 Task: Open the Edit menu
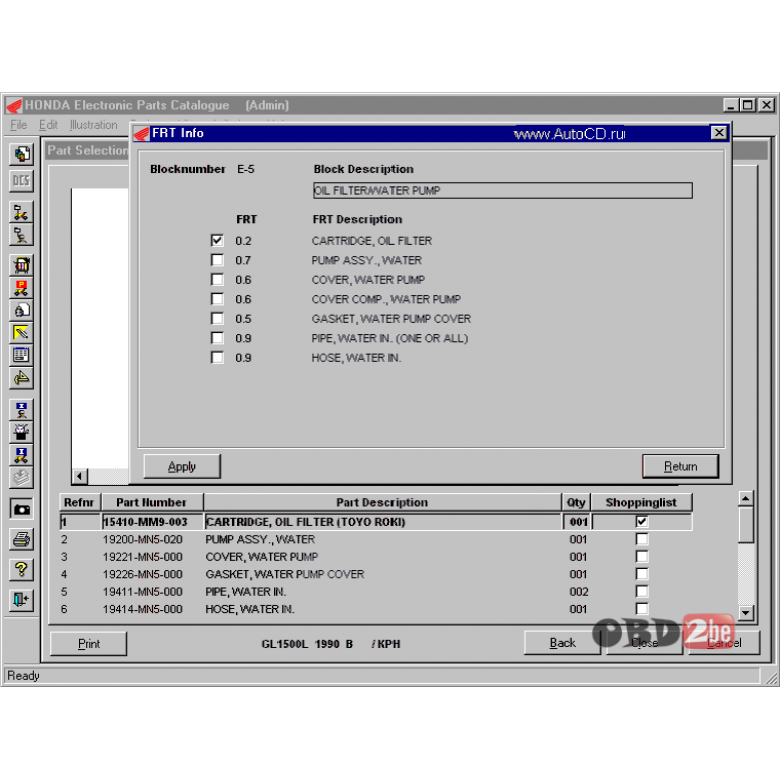(x=48, y=125)
